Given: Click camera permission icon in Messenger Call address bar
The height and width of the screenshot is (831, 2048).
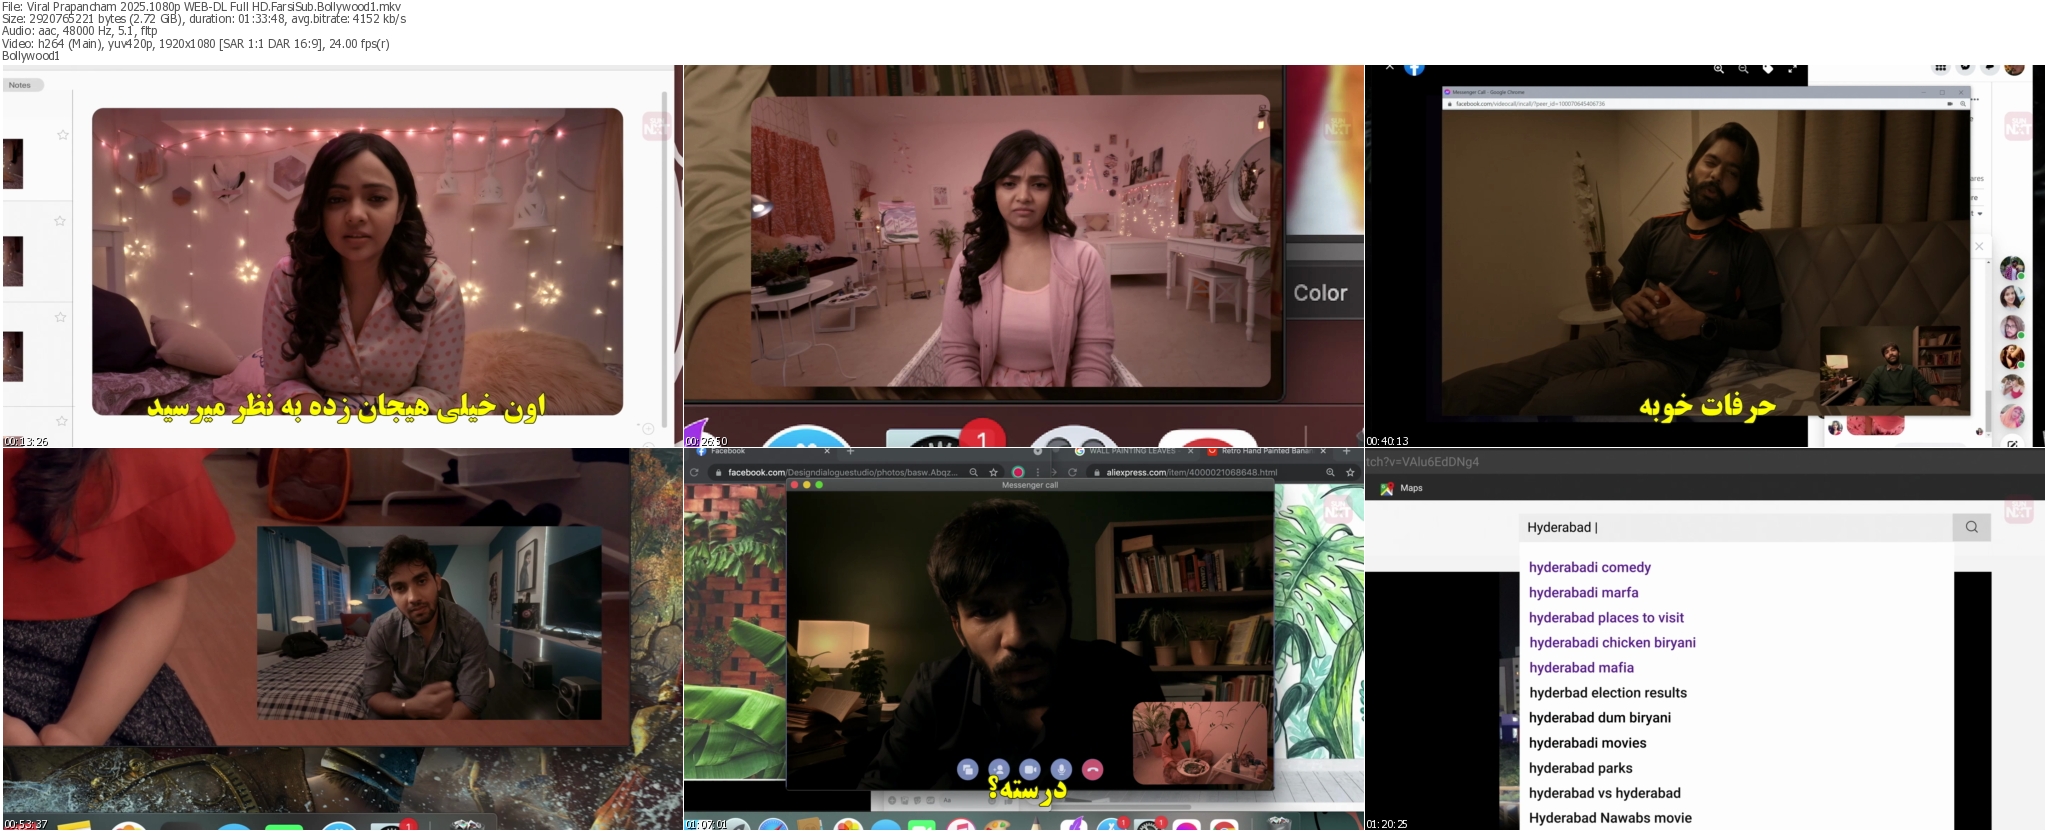Looking at the screenshot, I should coord(1950,103).
